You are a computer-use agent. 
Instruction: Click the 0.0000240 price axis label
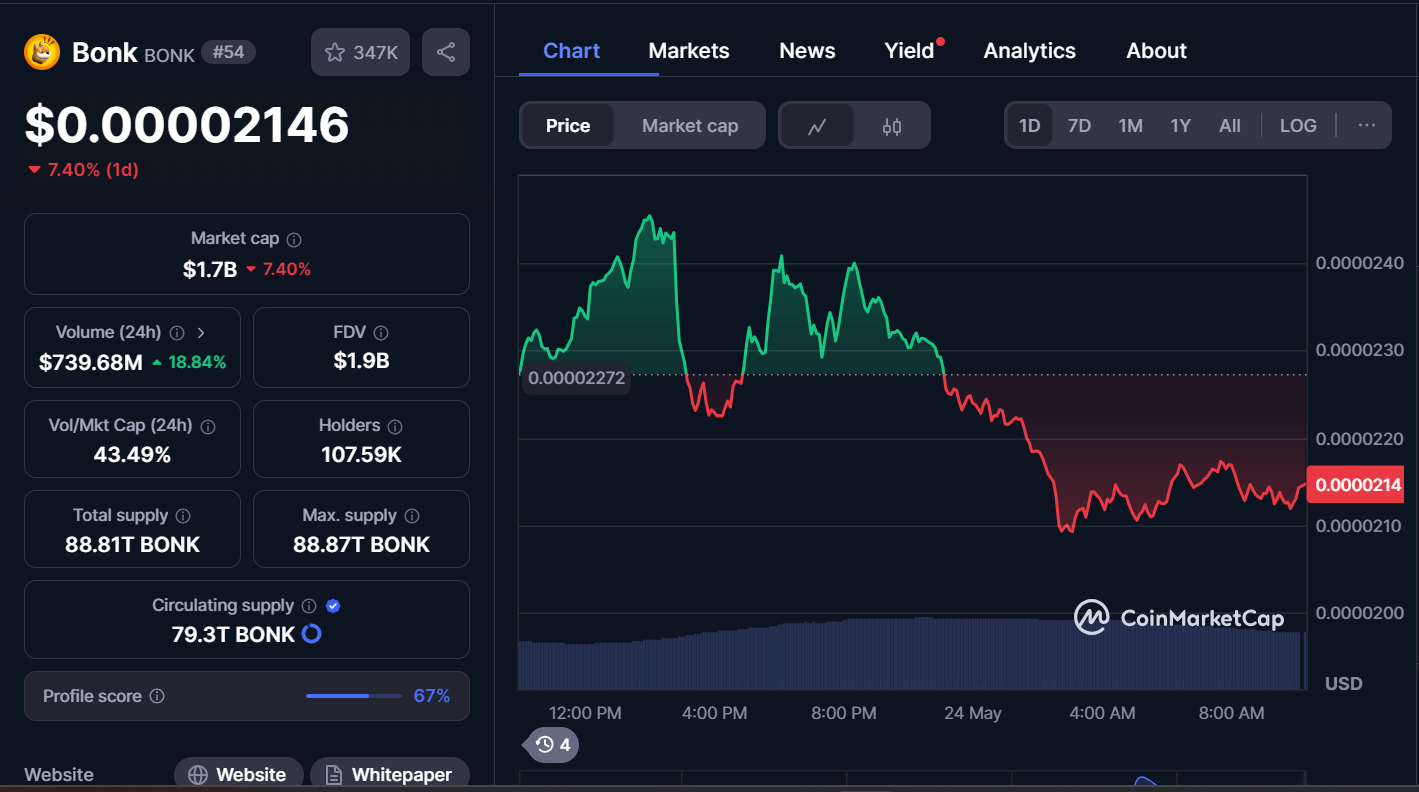[1359, 263]
